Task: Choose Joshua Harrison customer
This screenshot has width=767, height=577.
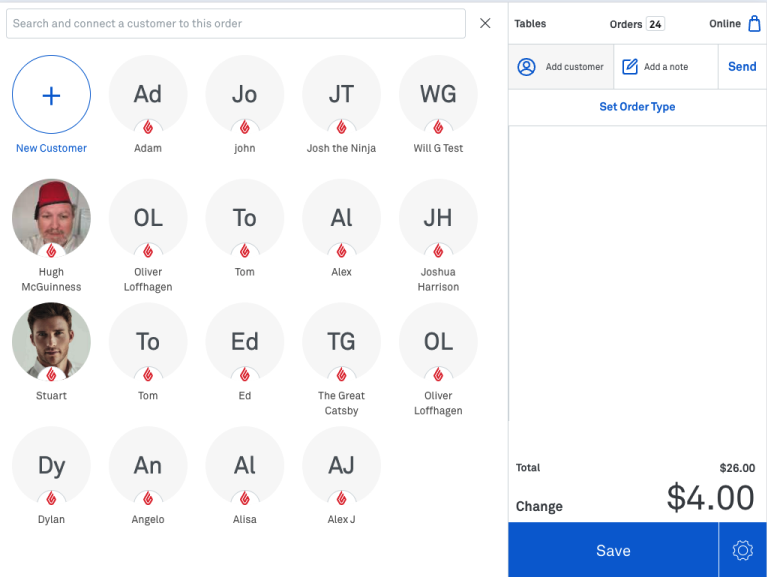Action: tap(438, 218)
